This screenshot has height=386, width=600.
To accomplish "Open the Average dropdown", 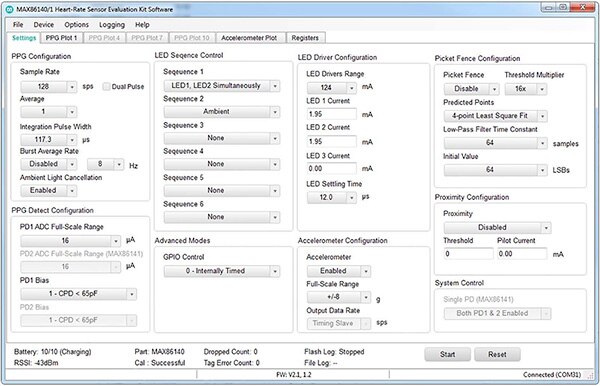I will tap(49, 112).
